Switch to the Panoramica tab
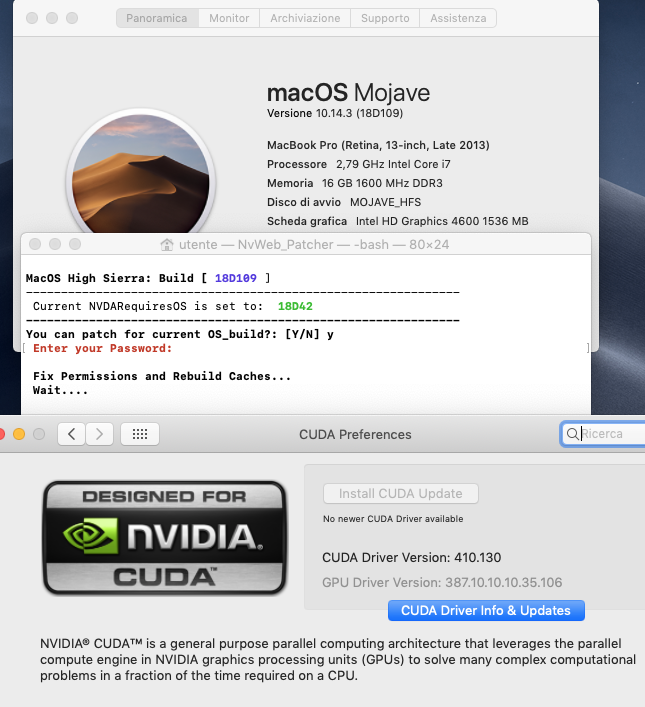 (157, 18)
